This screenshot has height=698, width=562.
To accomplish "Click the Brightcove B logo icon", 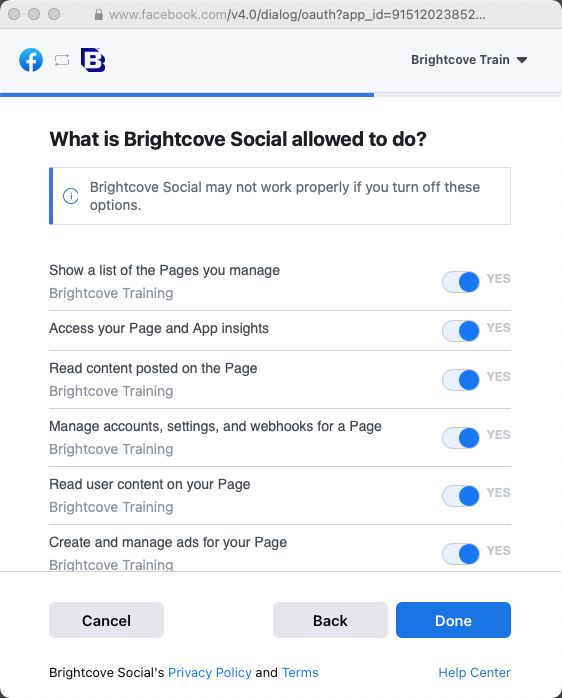I will pos(93,60).
